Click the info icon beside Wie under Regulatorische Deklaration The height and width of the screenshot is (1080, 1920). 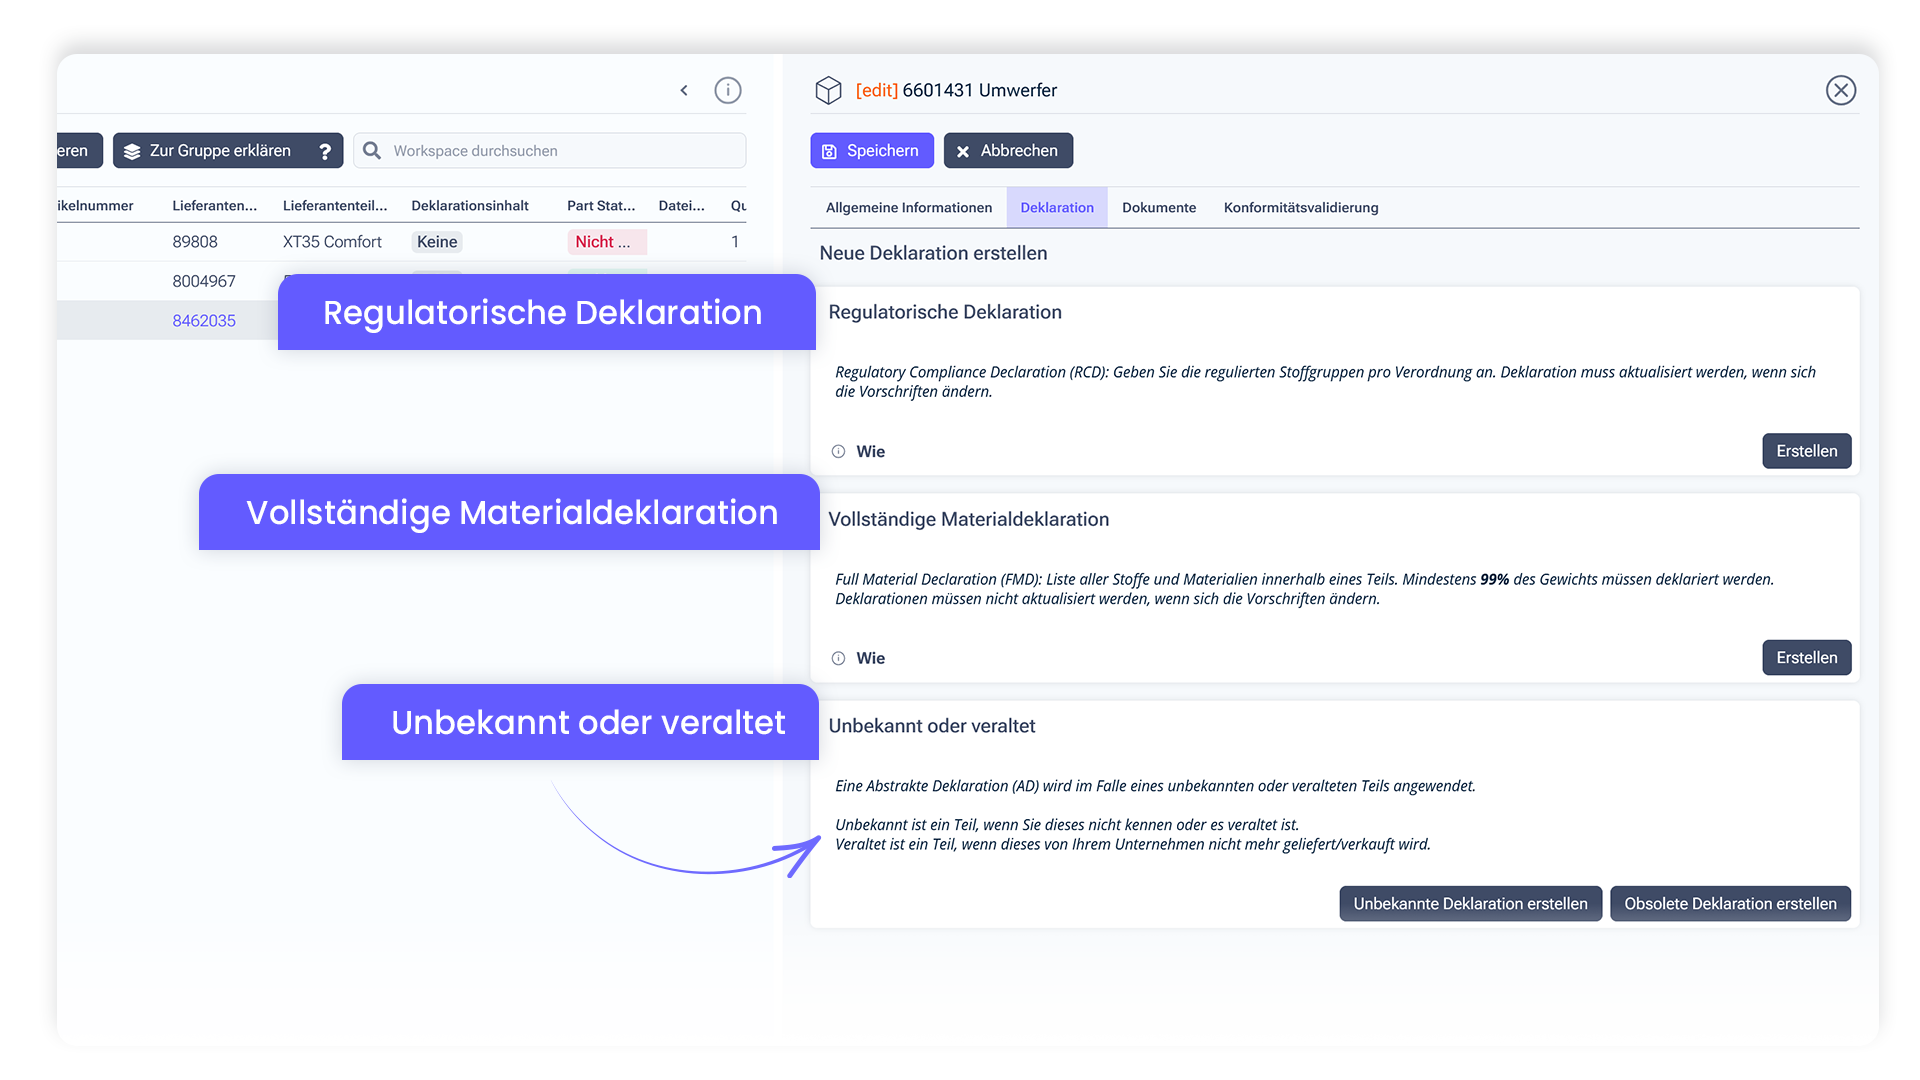837,451
